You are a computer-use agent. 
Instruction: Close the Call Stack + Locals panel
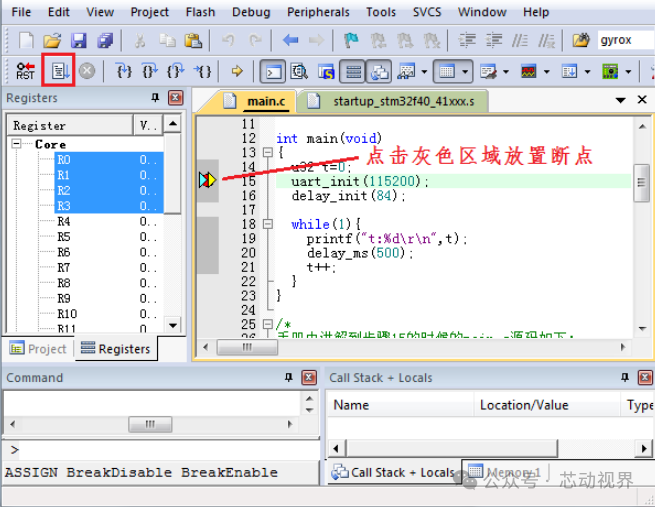(645, 378)
